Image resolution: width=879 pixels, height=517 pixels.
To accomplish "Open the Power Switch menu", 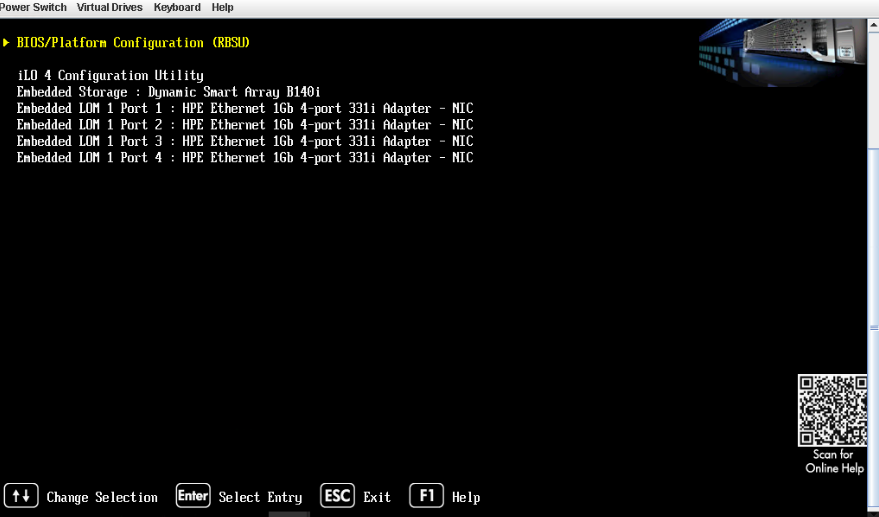I will tap(33, 7).
